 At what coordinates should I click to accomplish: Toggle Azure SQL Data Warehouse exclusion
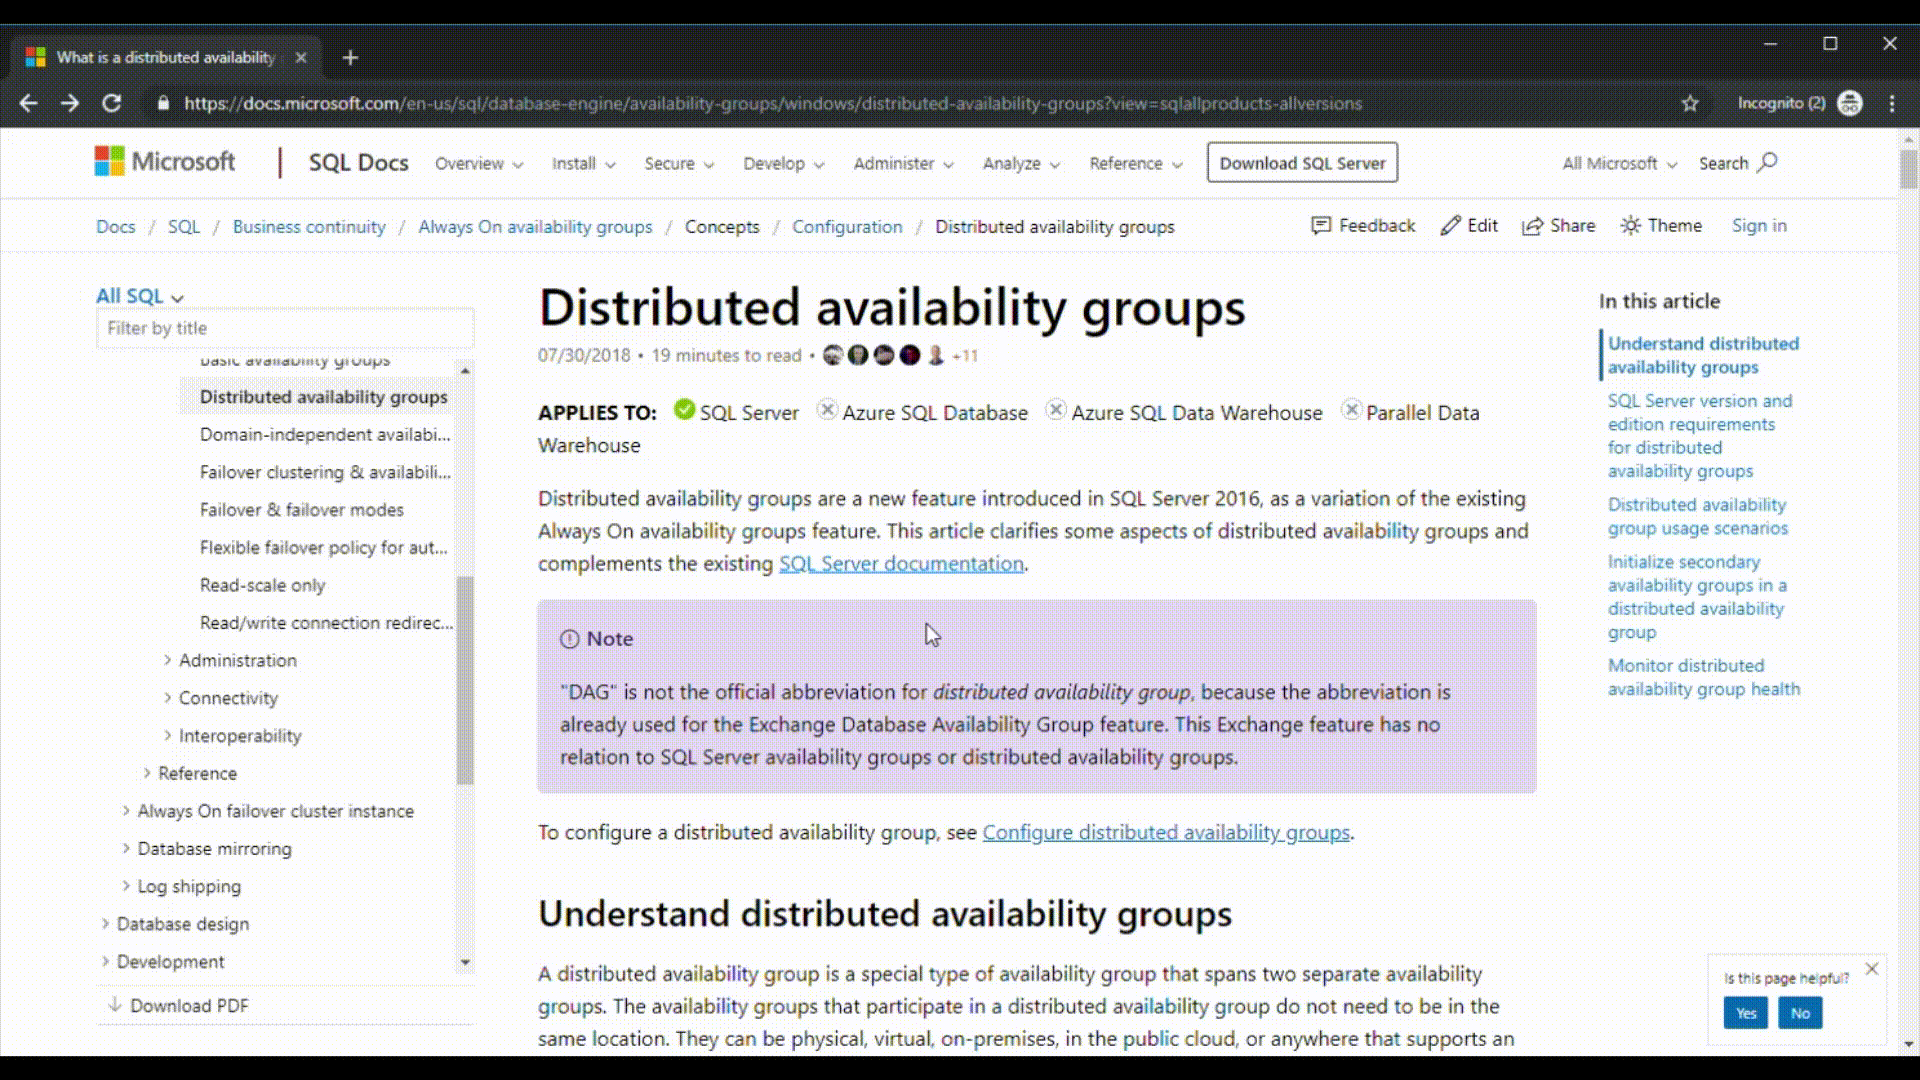[1056, 410]
